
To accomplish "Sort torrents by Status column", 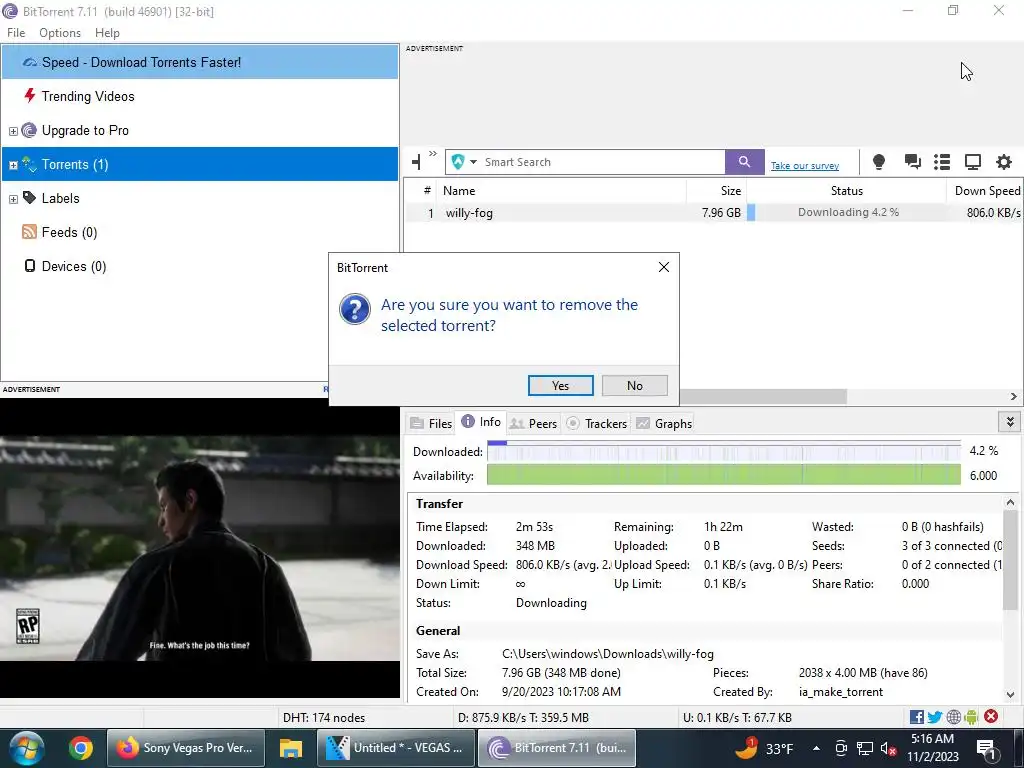I will [x=846, y=191].
